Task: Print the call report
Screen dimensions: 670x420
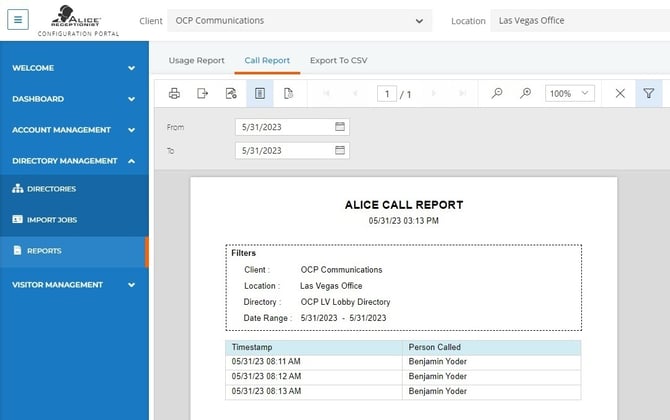Action: 174,93
